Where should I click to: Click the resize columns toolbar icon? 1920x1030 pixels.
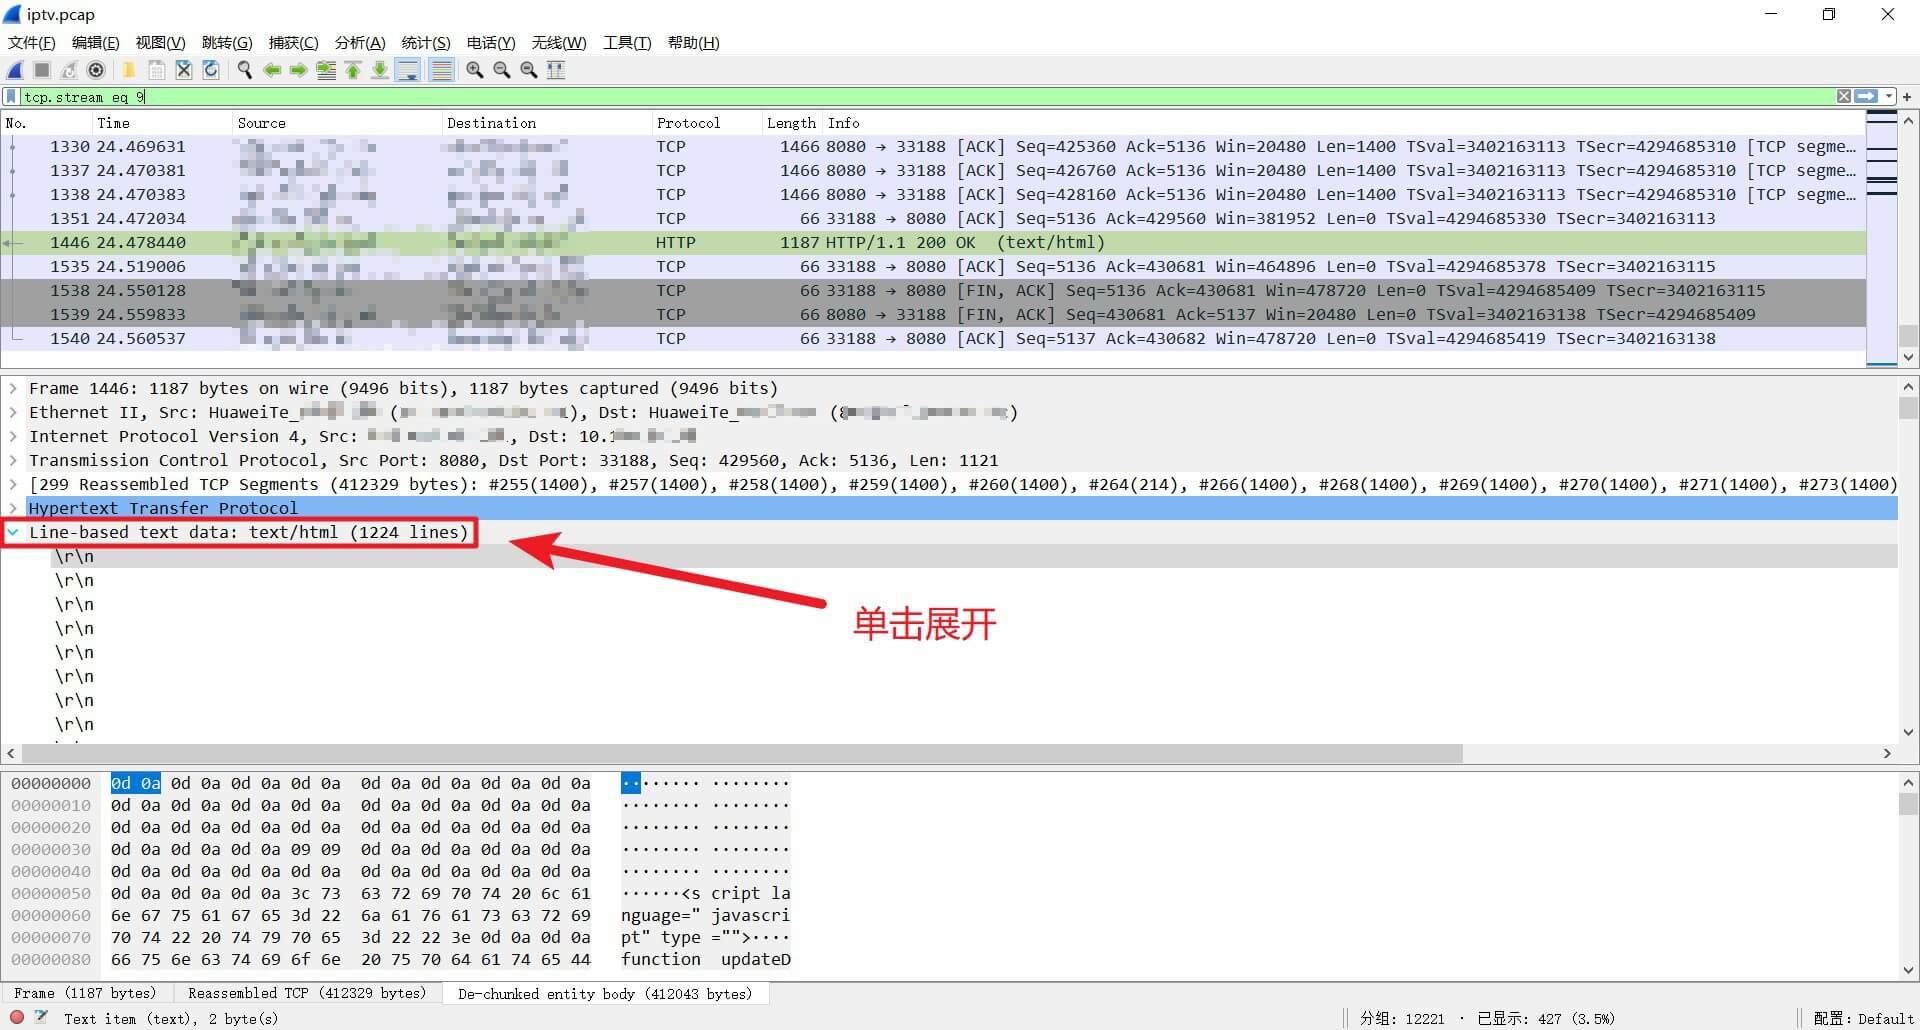pyautogui.click(x=557, y=70)
